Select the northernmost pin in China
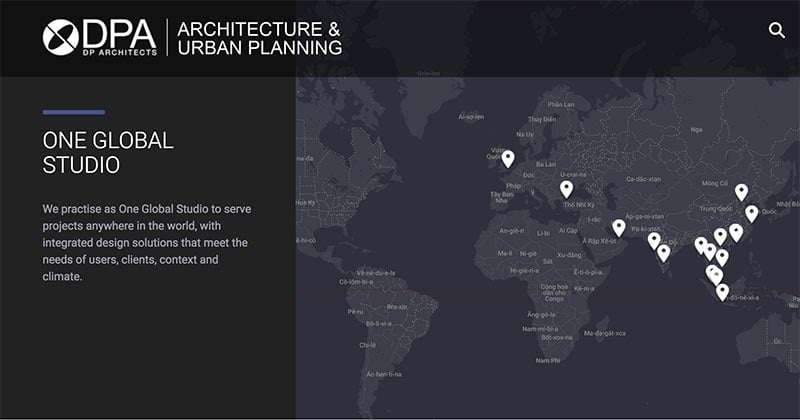 741,191
